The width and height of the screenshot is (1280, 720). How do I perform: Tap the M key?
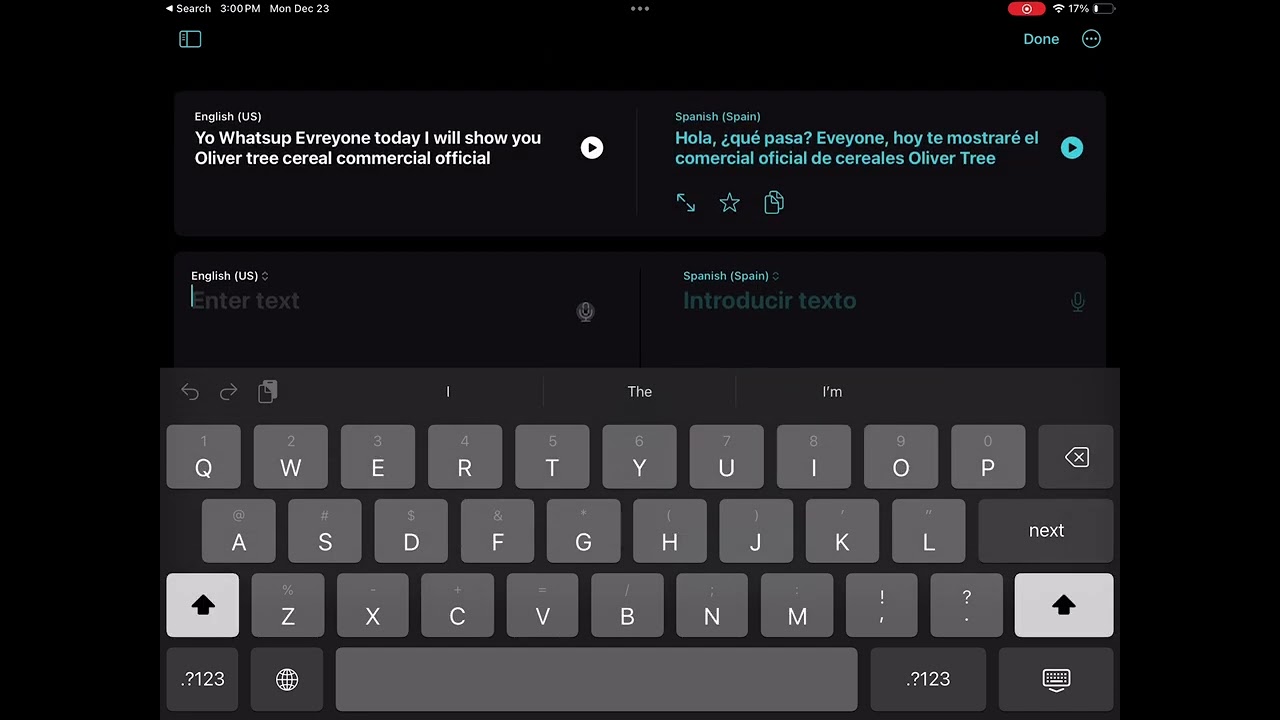797,605
